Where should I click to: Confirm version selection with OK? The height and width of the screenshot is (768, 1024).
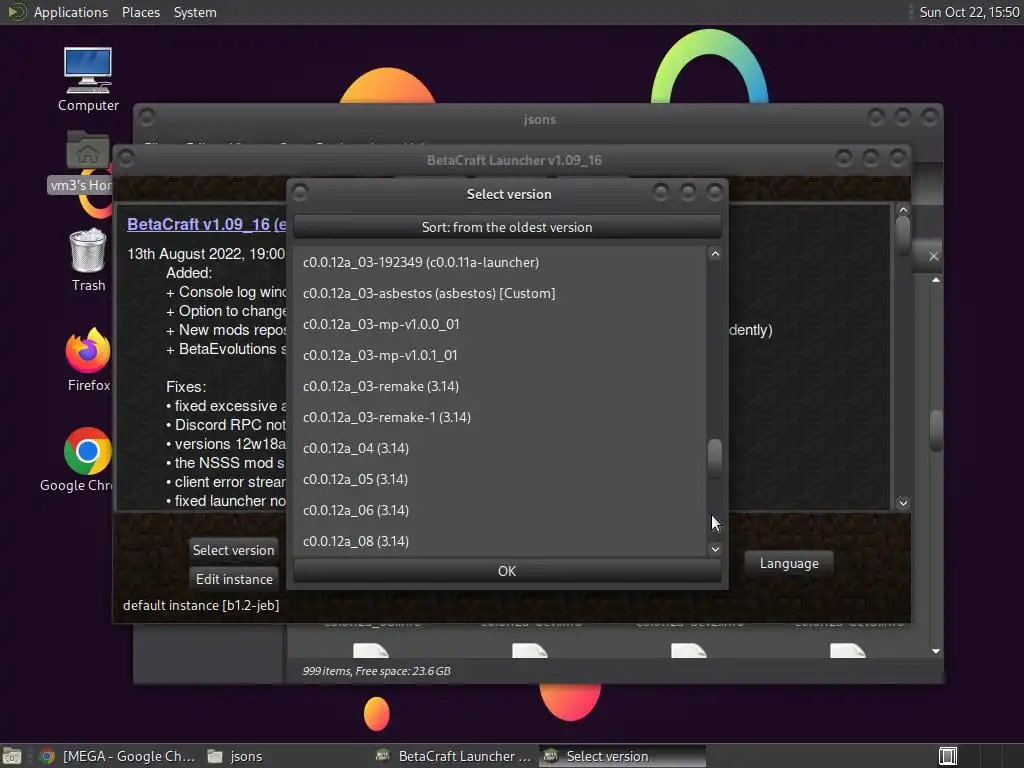pos(507,571)
